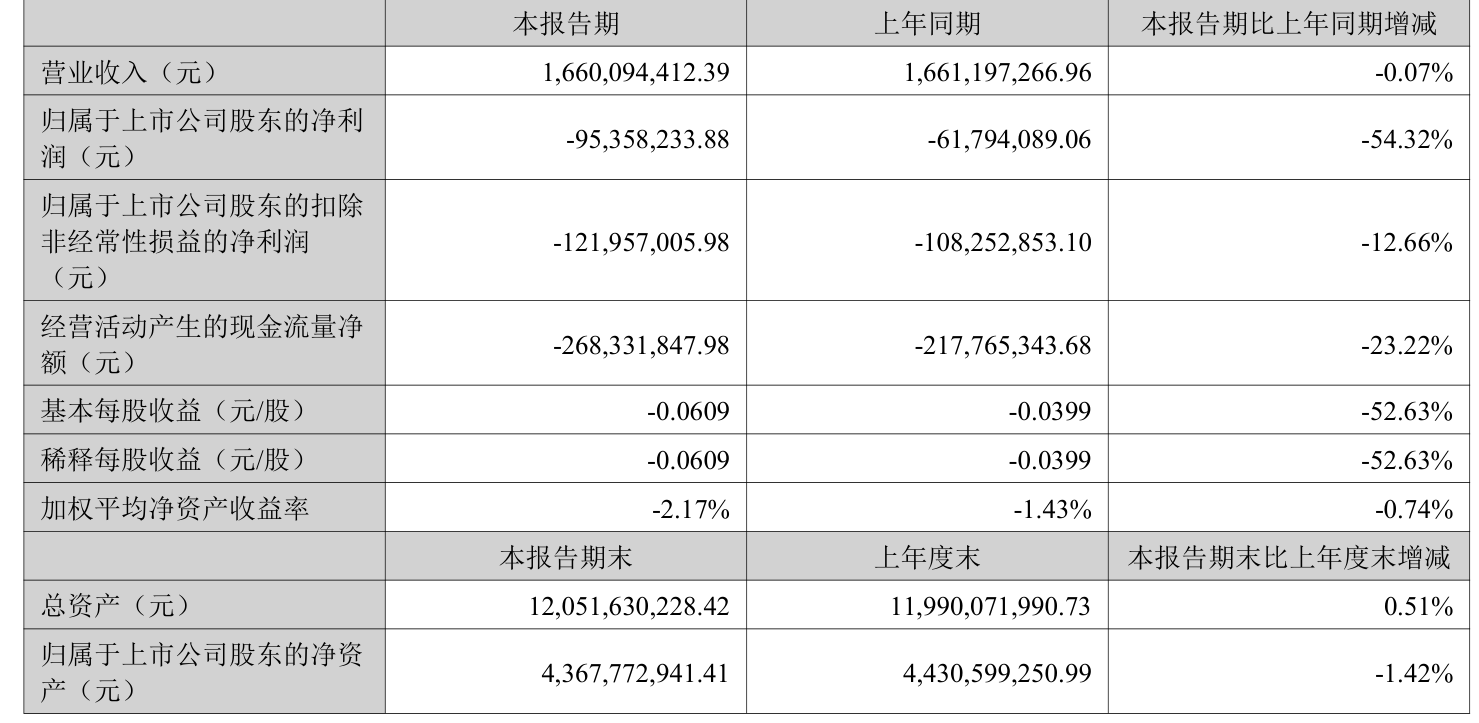This screenshot has height=723, width=1479.
Task: Select the -2.17% return cell
Action: (x=691, y=510)
